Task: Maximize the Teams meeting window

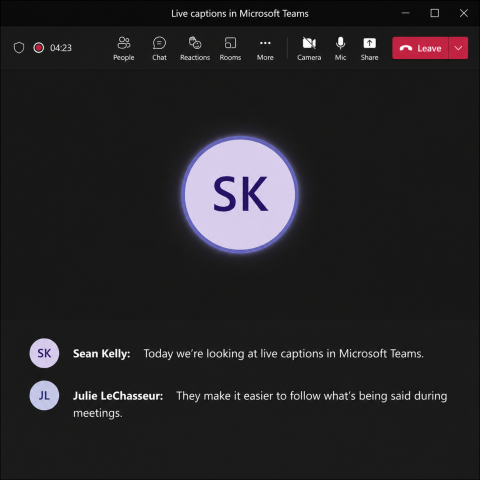Action: tap(435, 13)
